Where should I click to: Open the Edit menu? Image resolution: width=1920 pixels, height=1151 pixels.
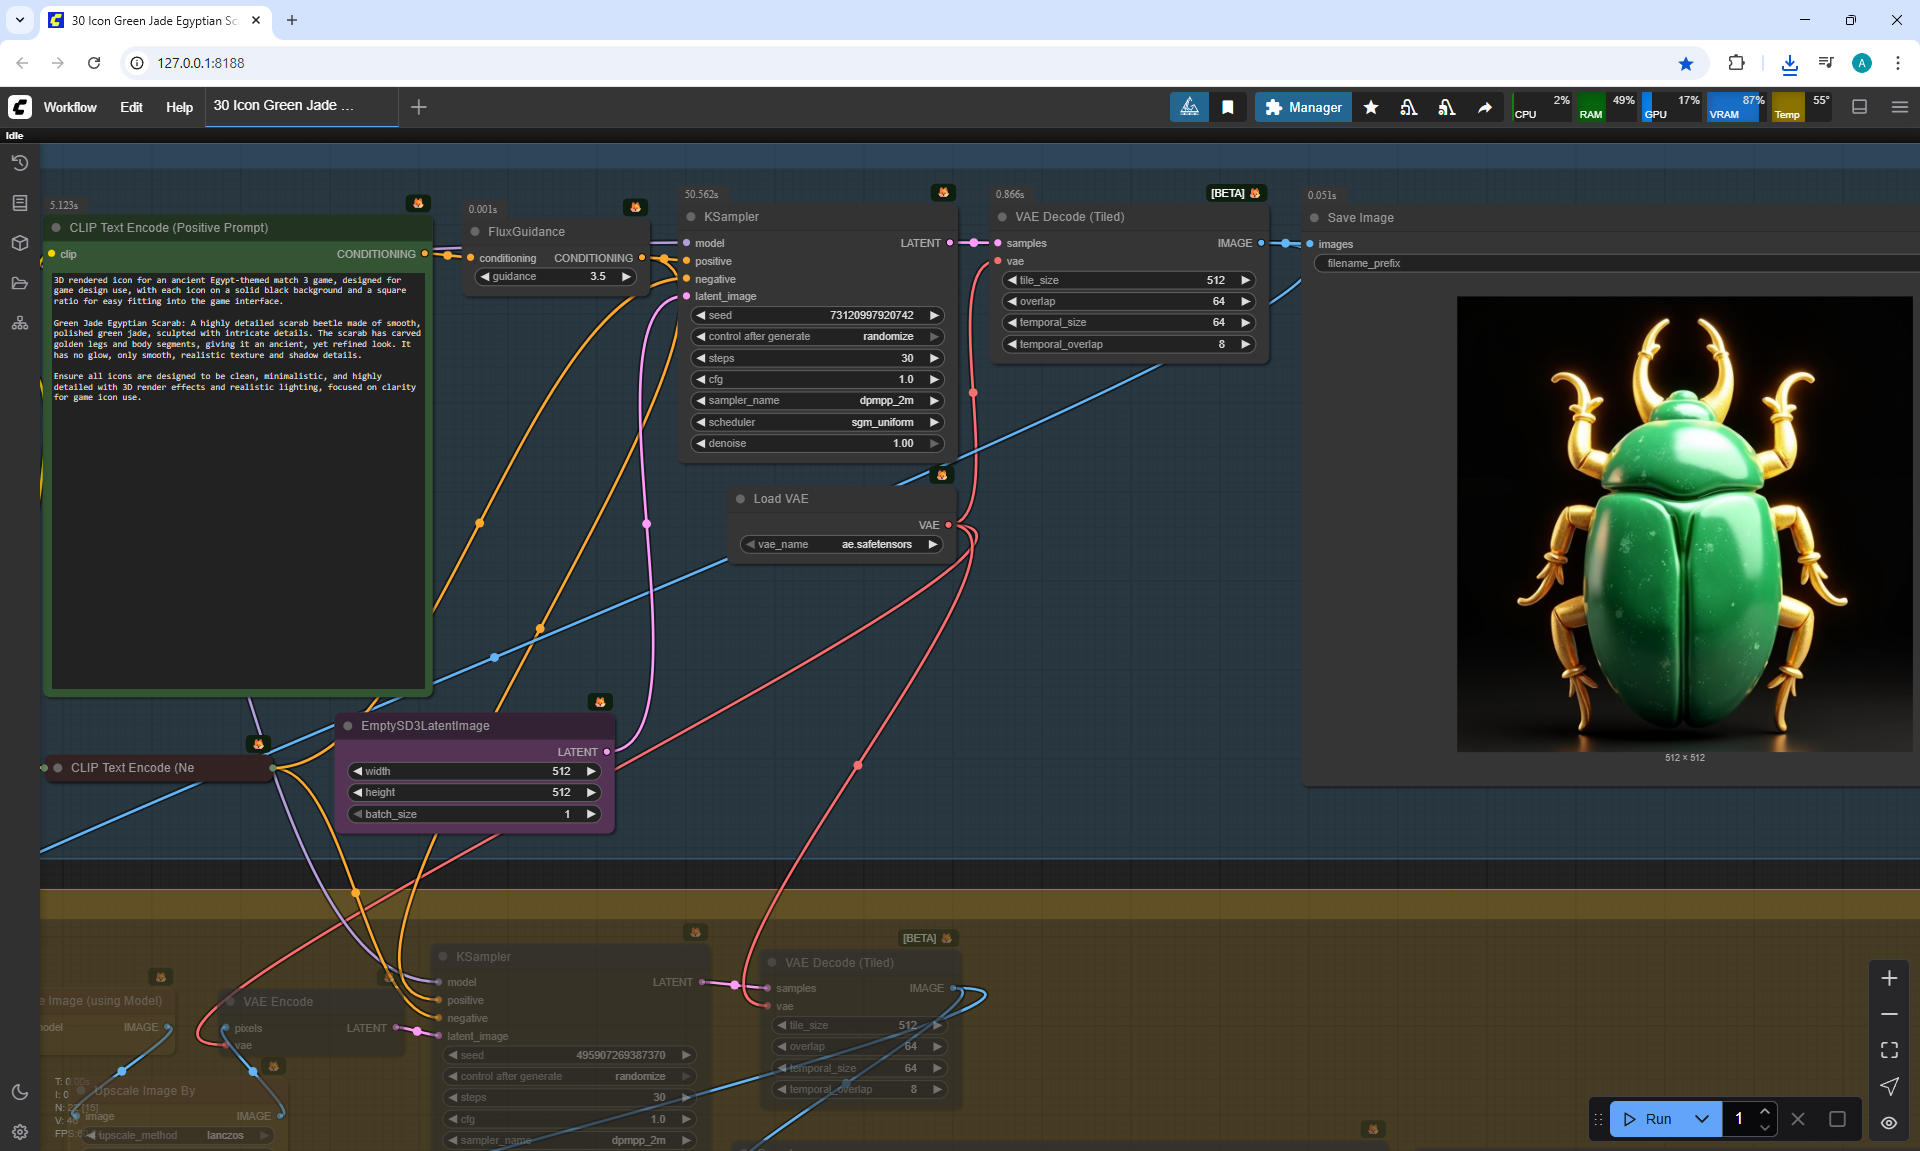[131, 107]
